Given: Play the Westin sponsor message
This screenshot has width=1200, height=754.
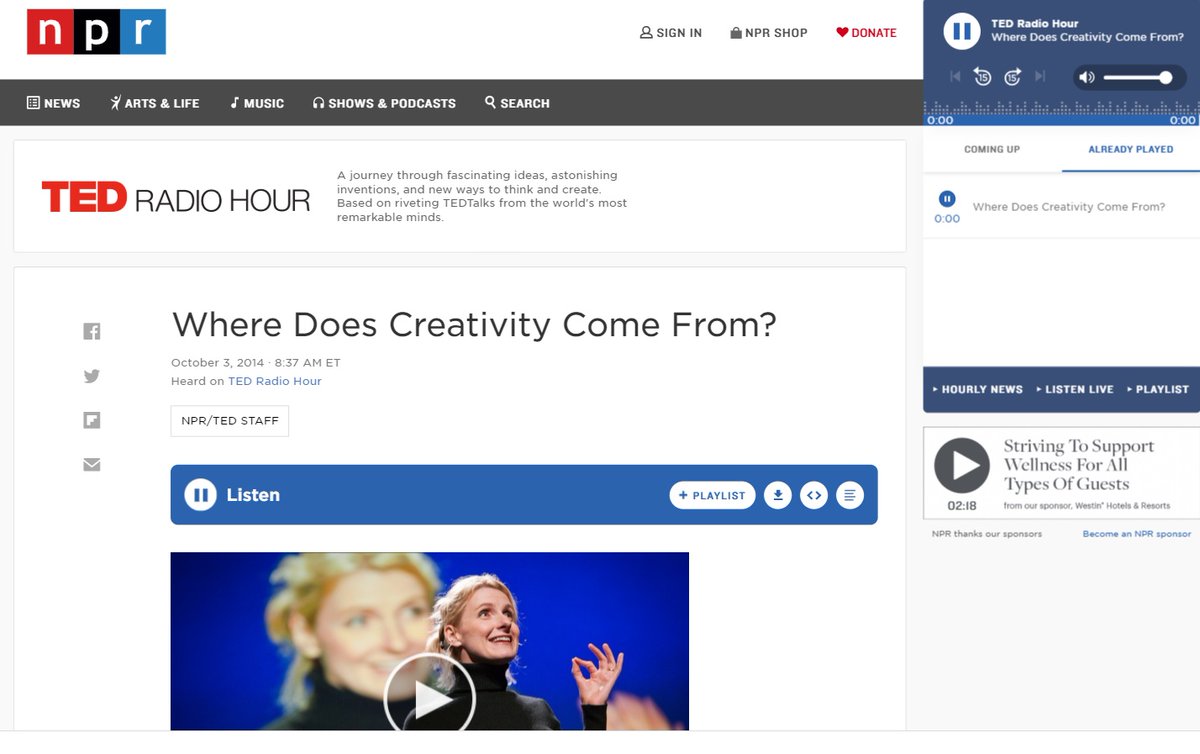Looking at the screenshot, I should point(962,466).
